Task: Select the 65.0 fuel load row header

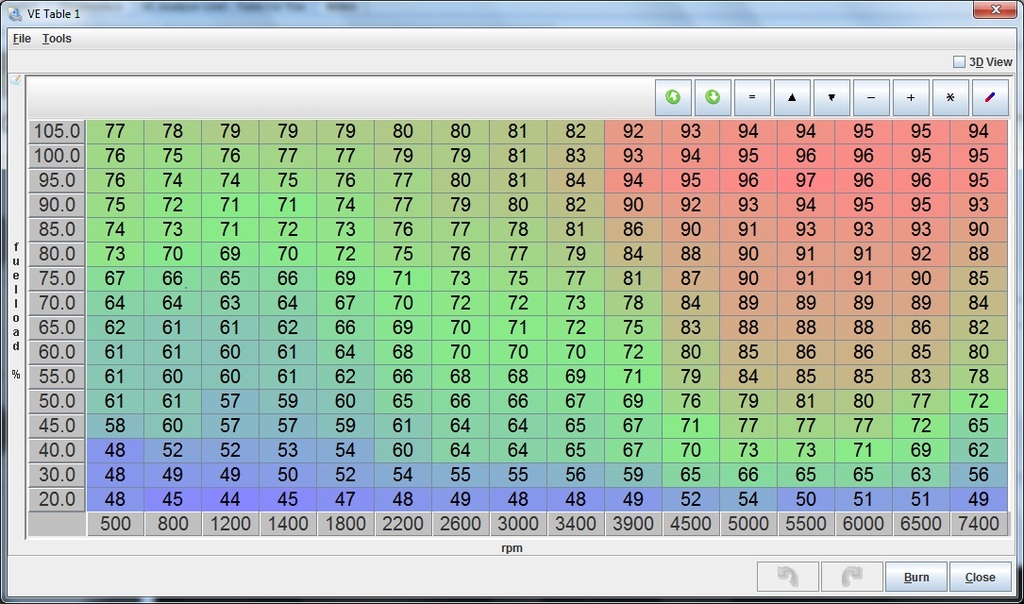Action: coord(57,327)
